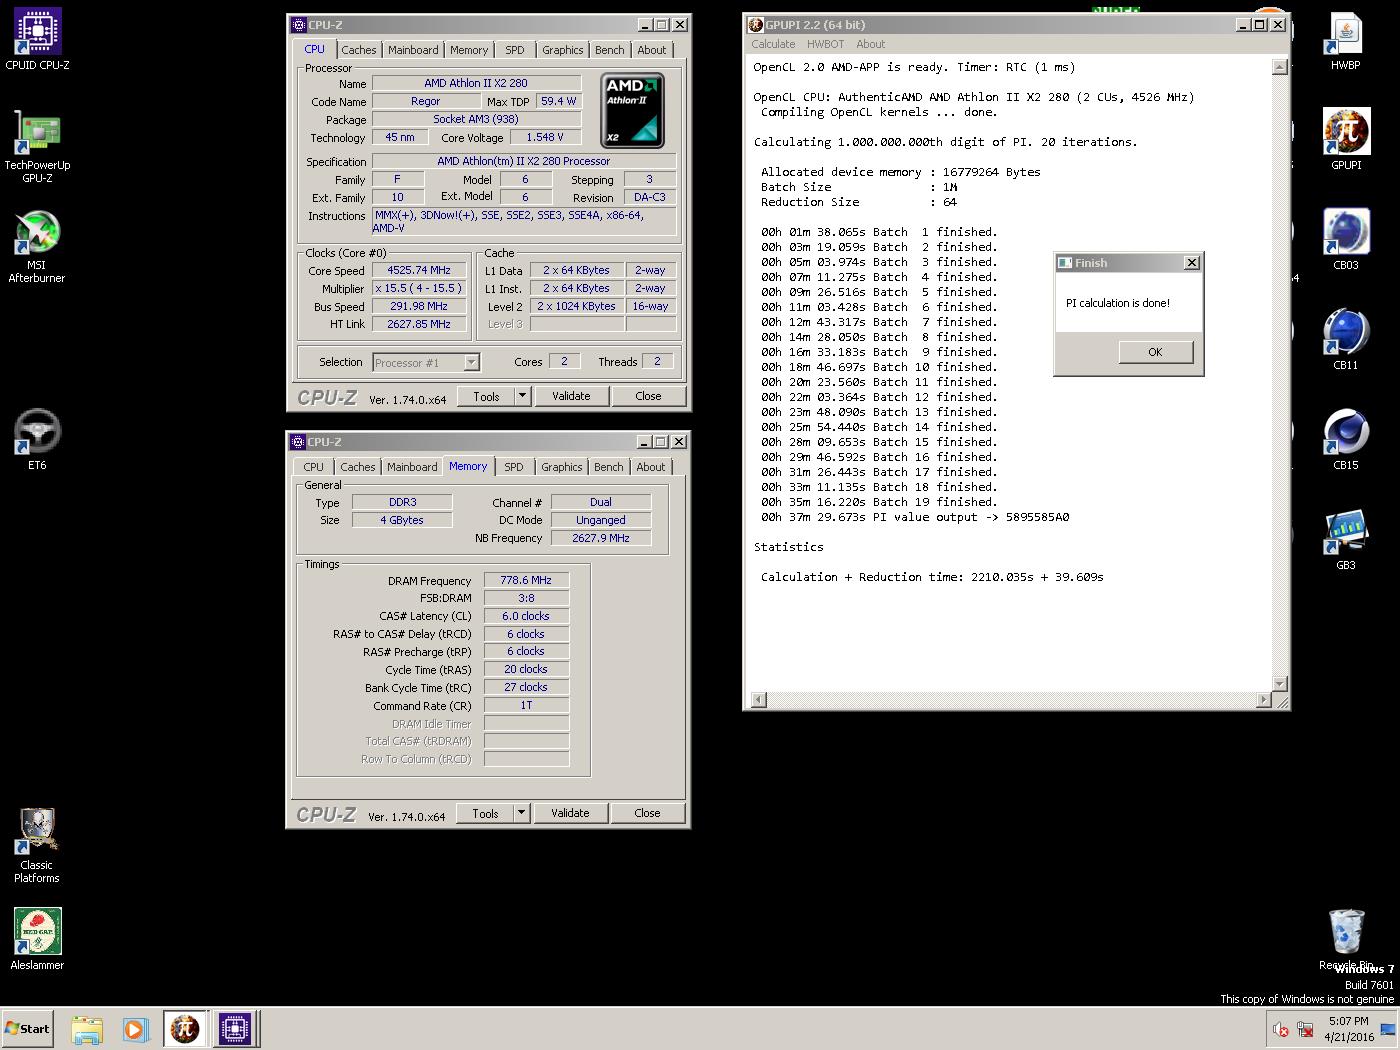The image size is (1400, 1050).
Task: Open the CB15 Cinebench shortcut
Action: coord(1345,439)
